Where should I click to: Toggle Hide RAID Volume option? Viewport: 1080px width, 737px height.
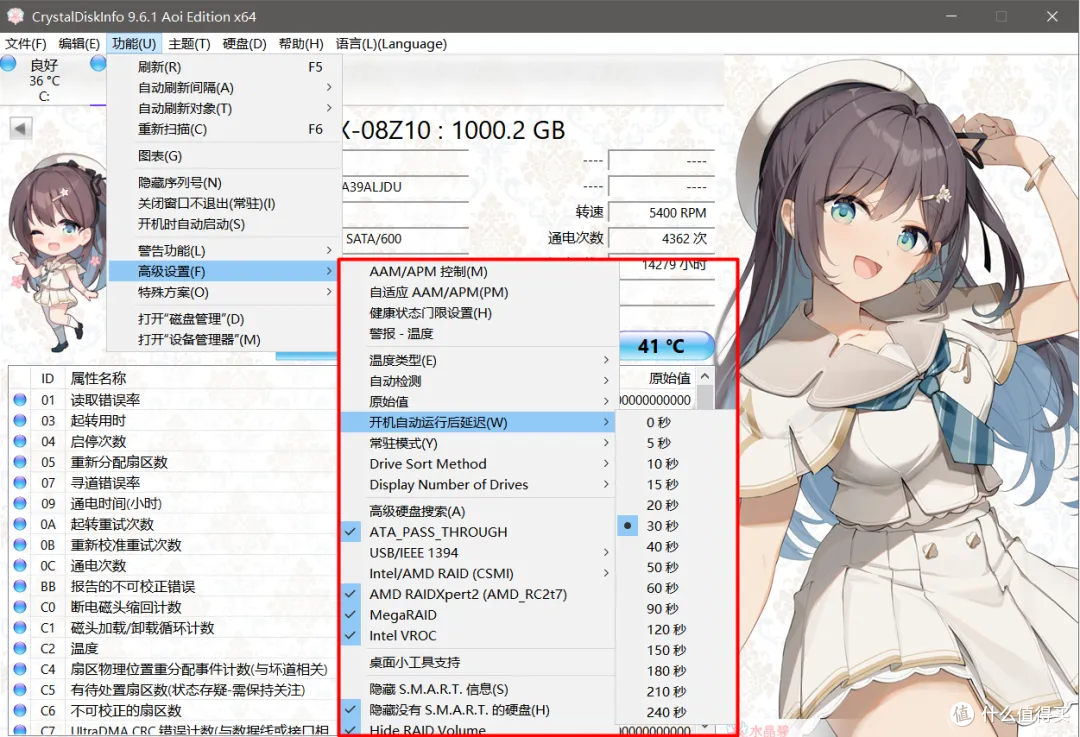click(x=477, y=729)
